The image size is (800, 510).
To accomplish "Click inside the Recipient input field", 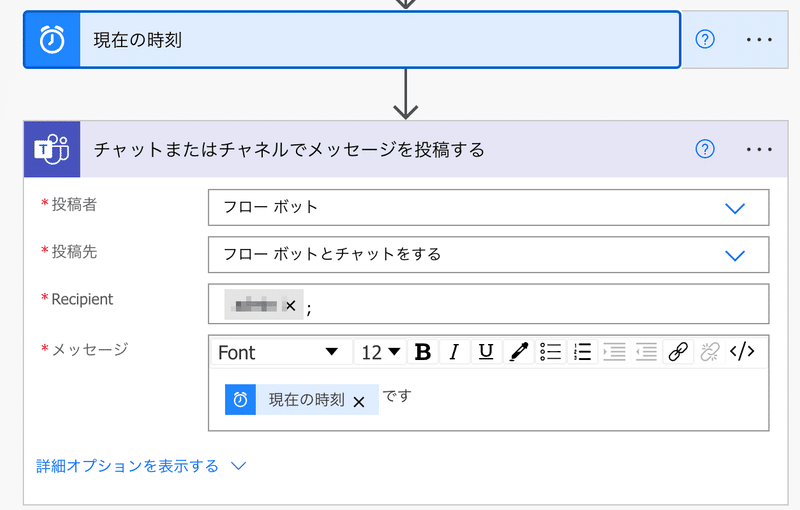I will pos(488,304).
